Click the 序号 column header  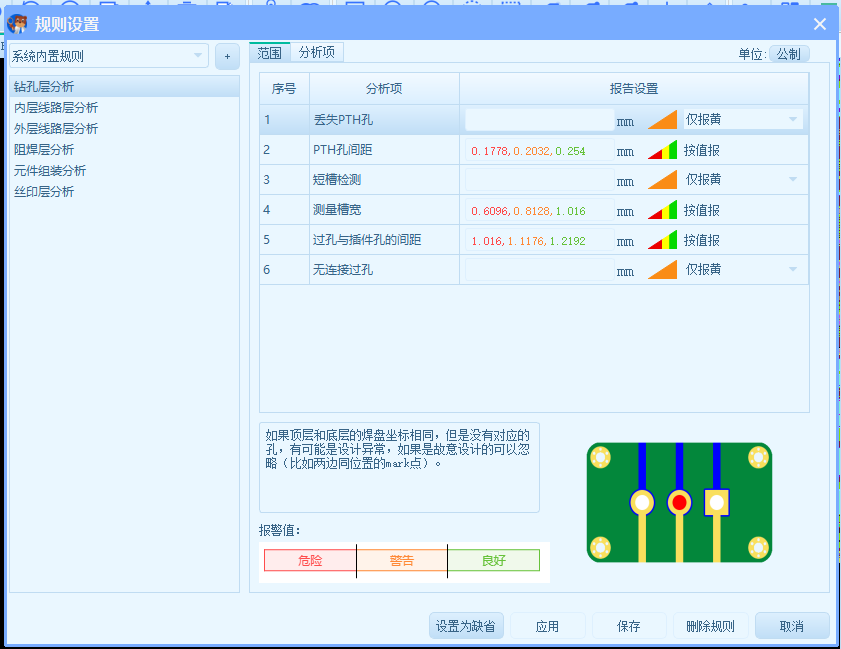284,88
